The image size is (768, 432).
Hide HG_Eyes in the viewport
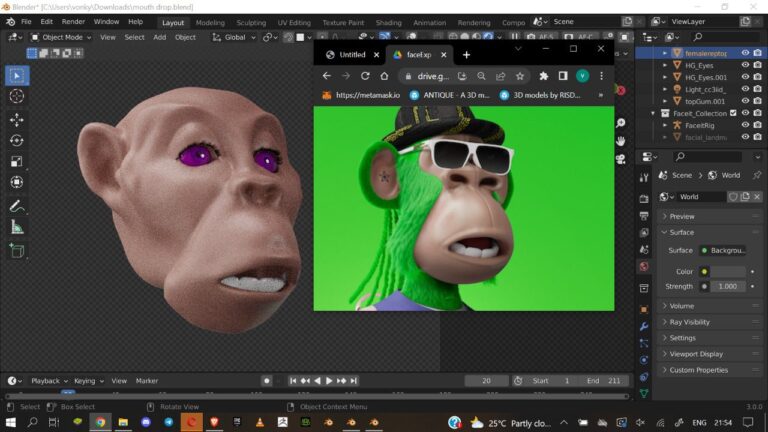(x=745, y=65)
